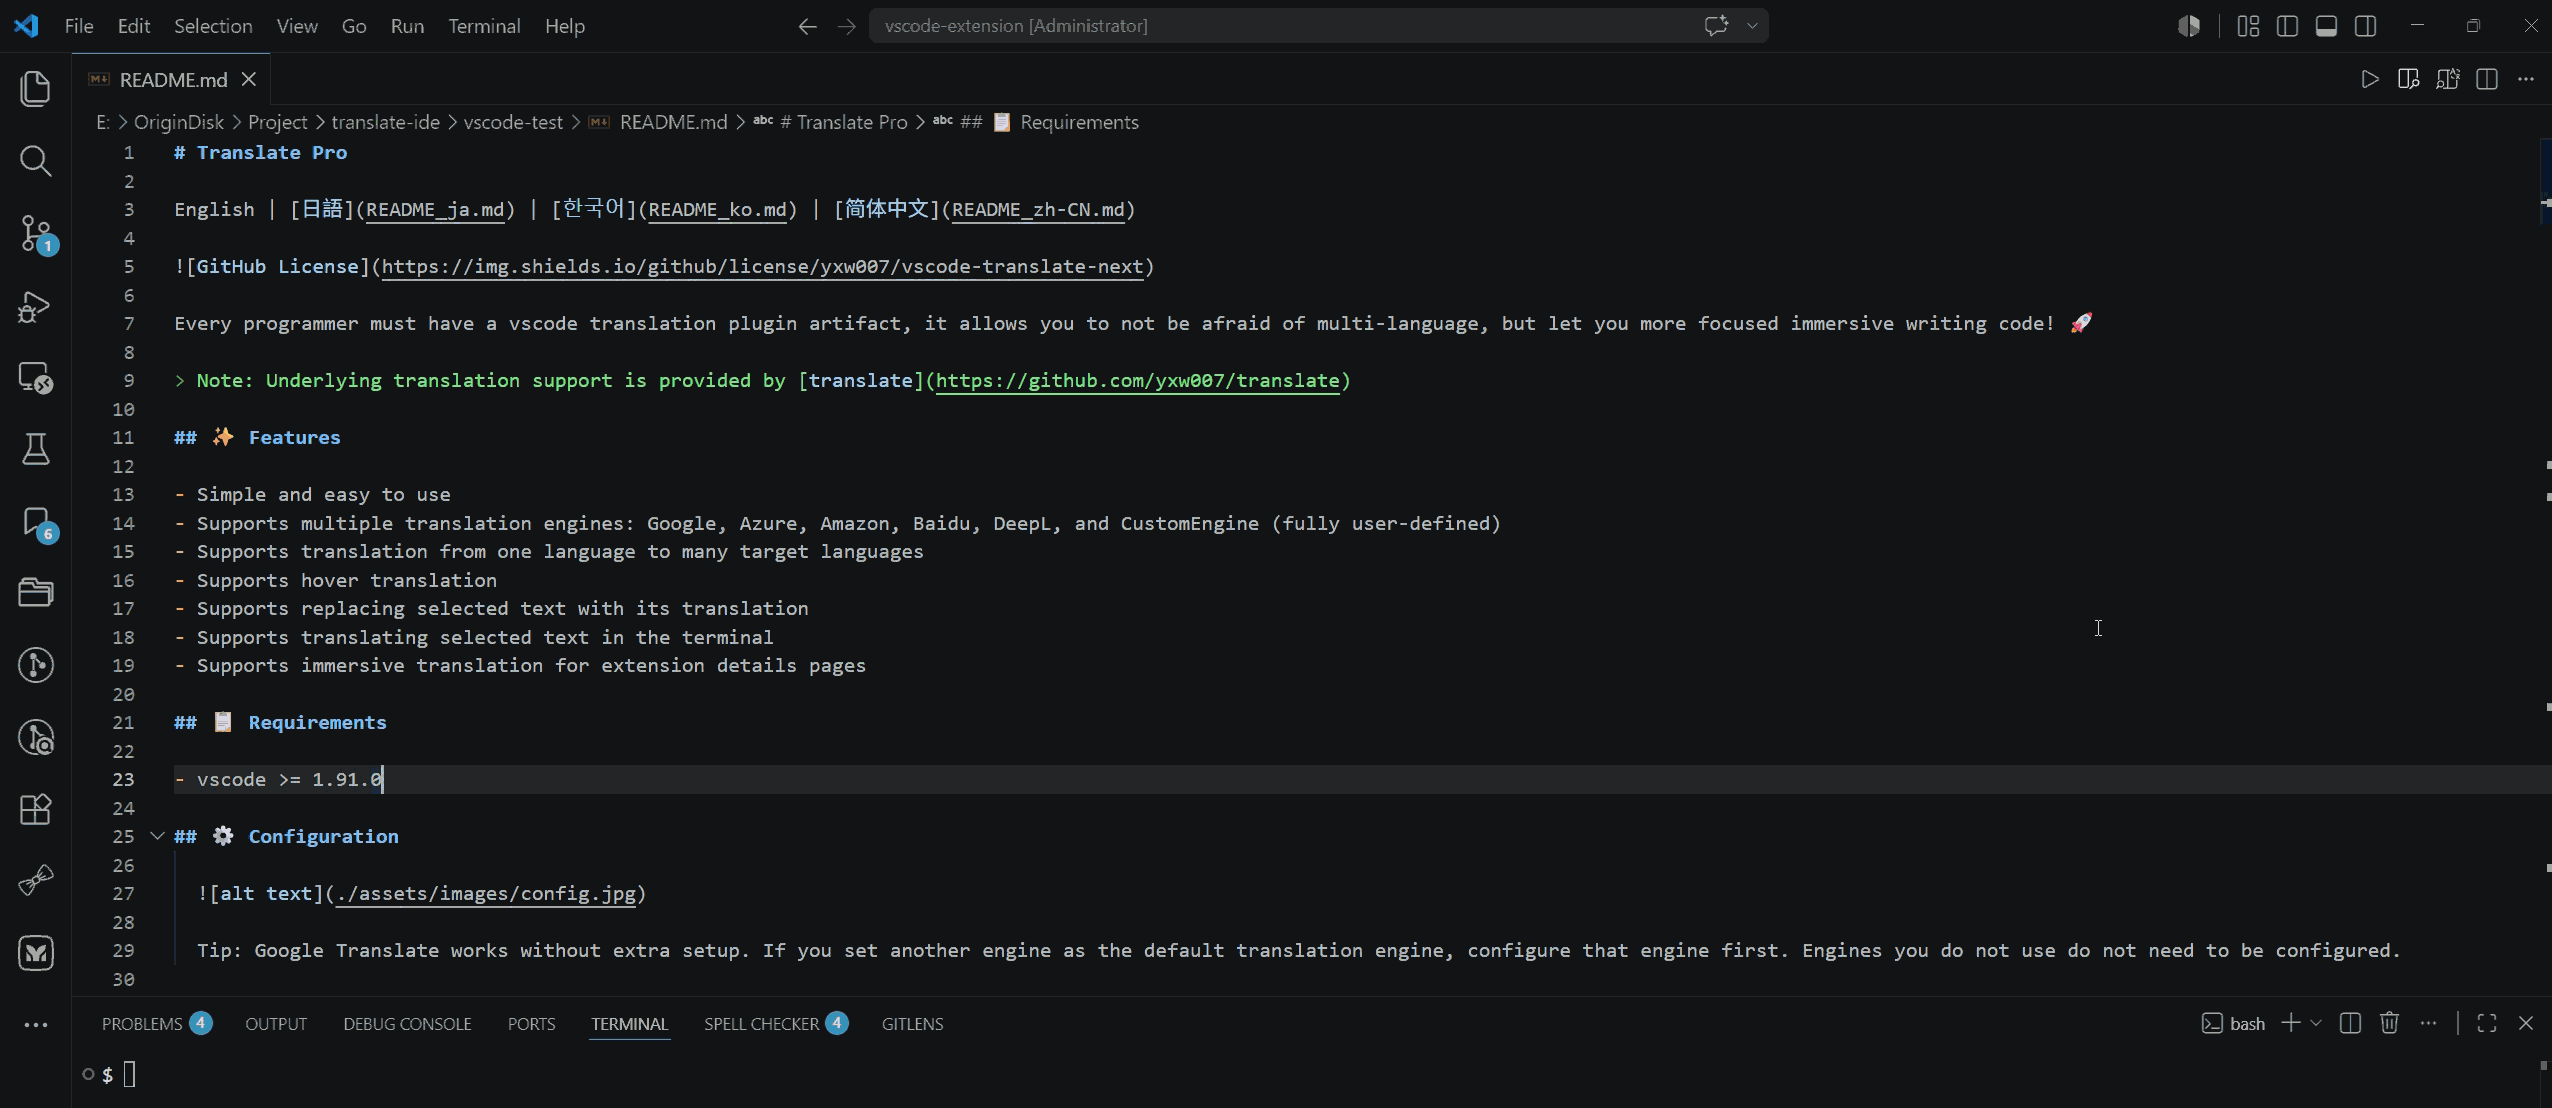Image resolution: width=2552 pixels, height=1108 pixels.
Task: Open the chat icon in command center
Action: pos(1716,26)
